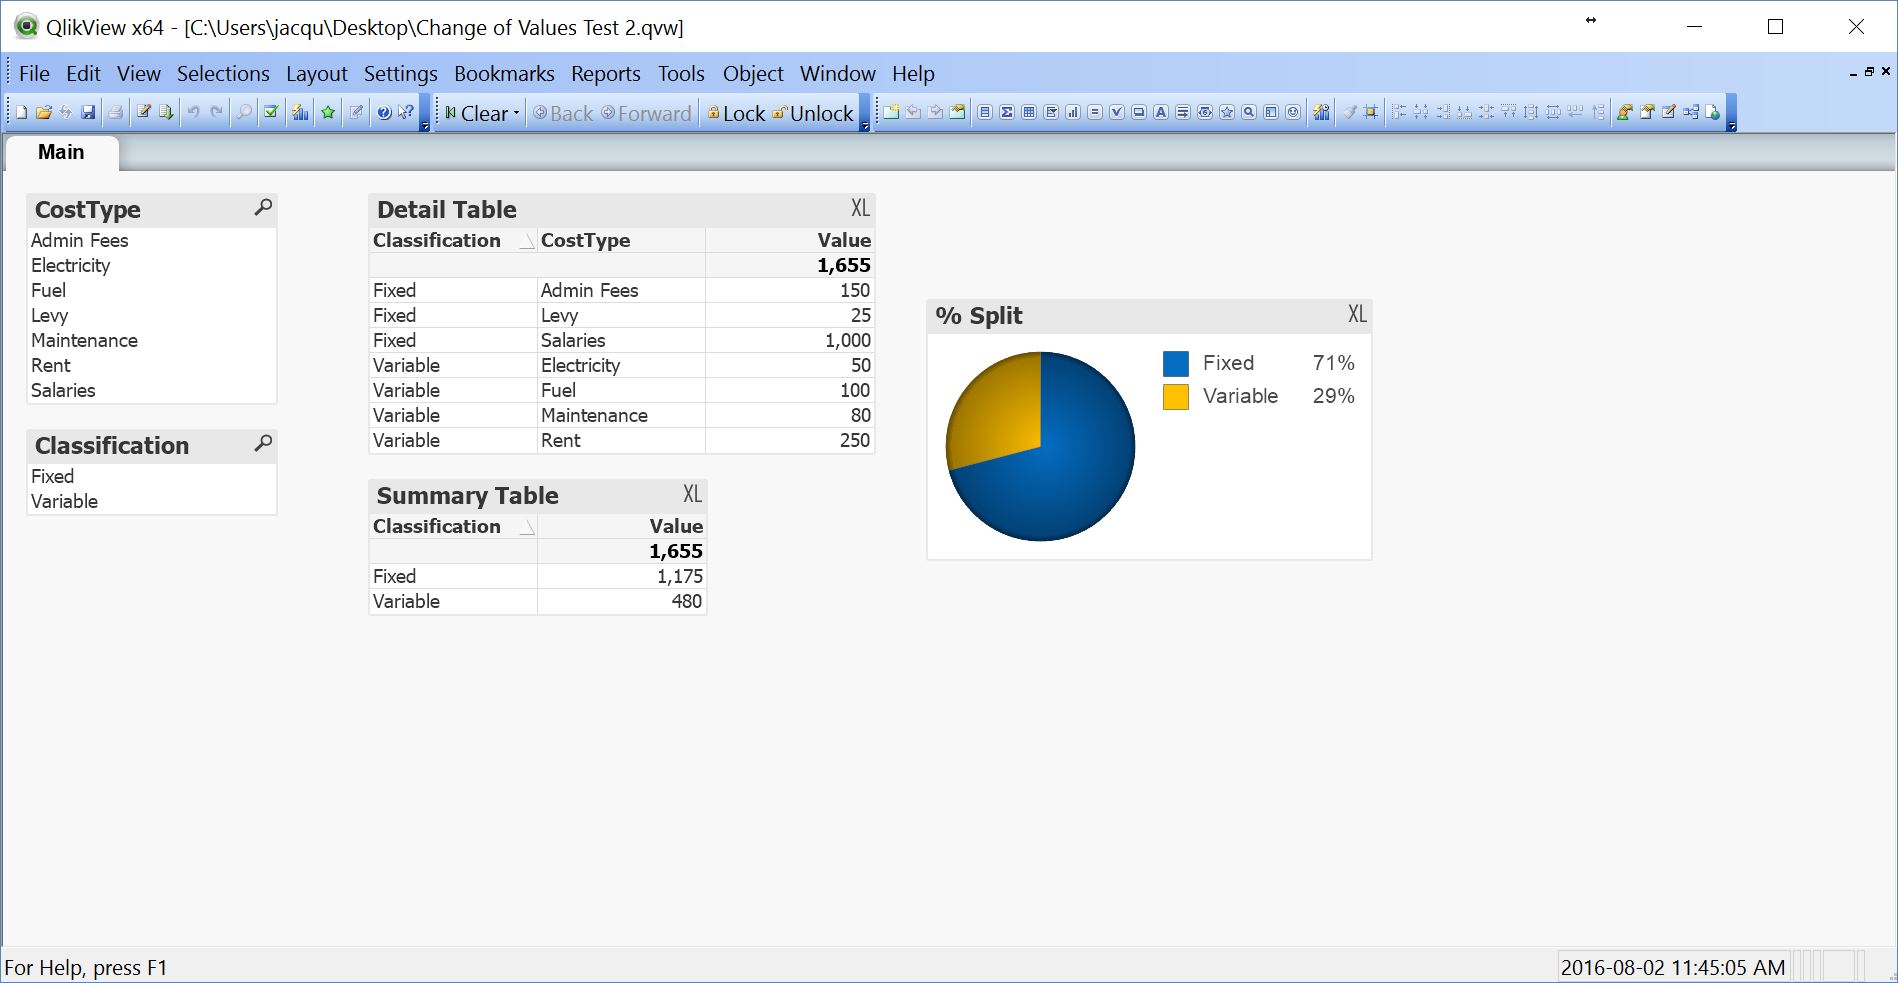Open the Time Chart Wizard icon

click(x=1322, y=113)
